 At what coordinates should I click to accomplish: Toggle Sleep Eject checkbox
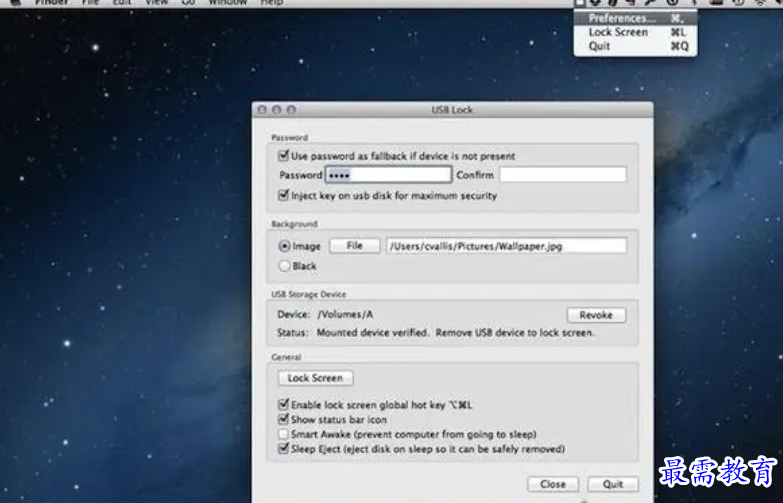click(284, 448)
